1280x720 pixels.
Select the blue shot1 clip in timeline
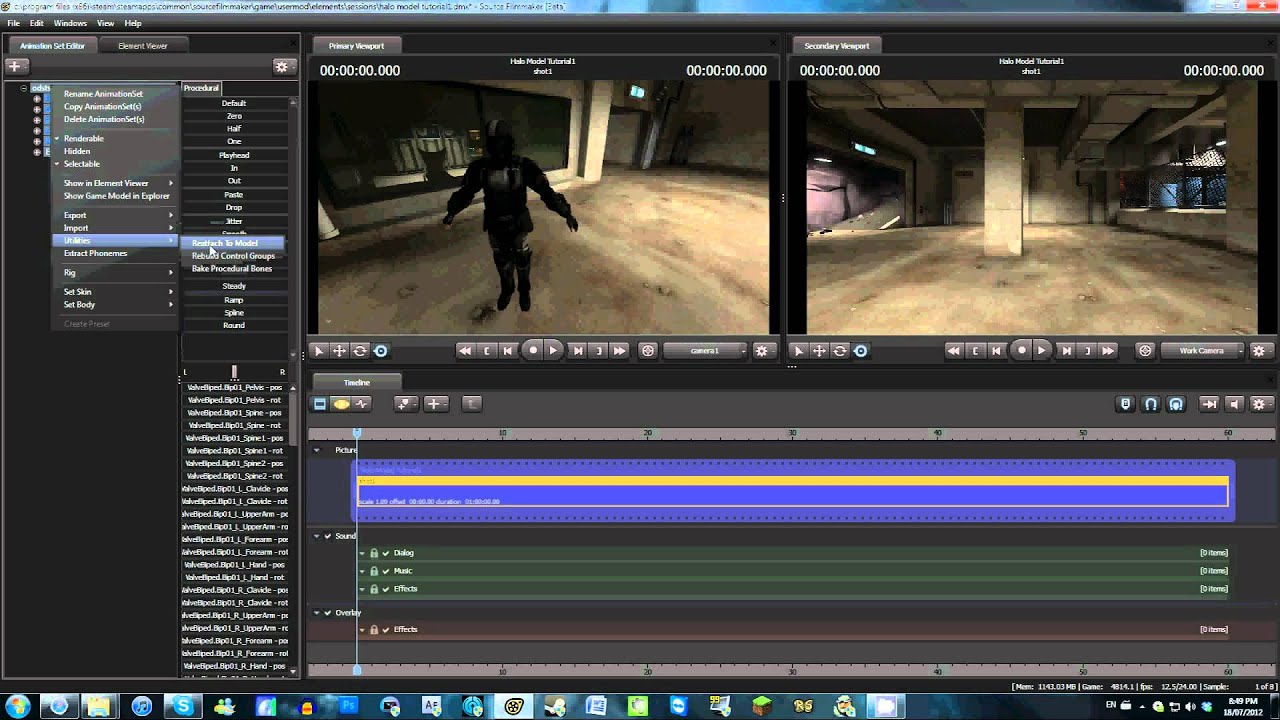coord(794,490)
